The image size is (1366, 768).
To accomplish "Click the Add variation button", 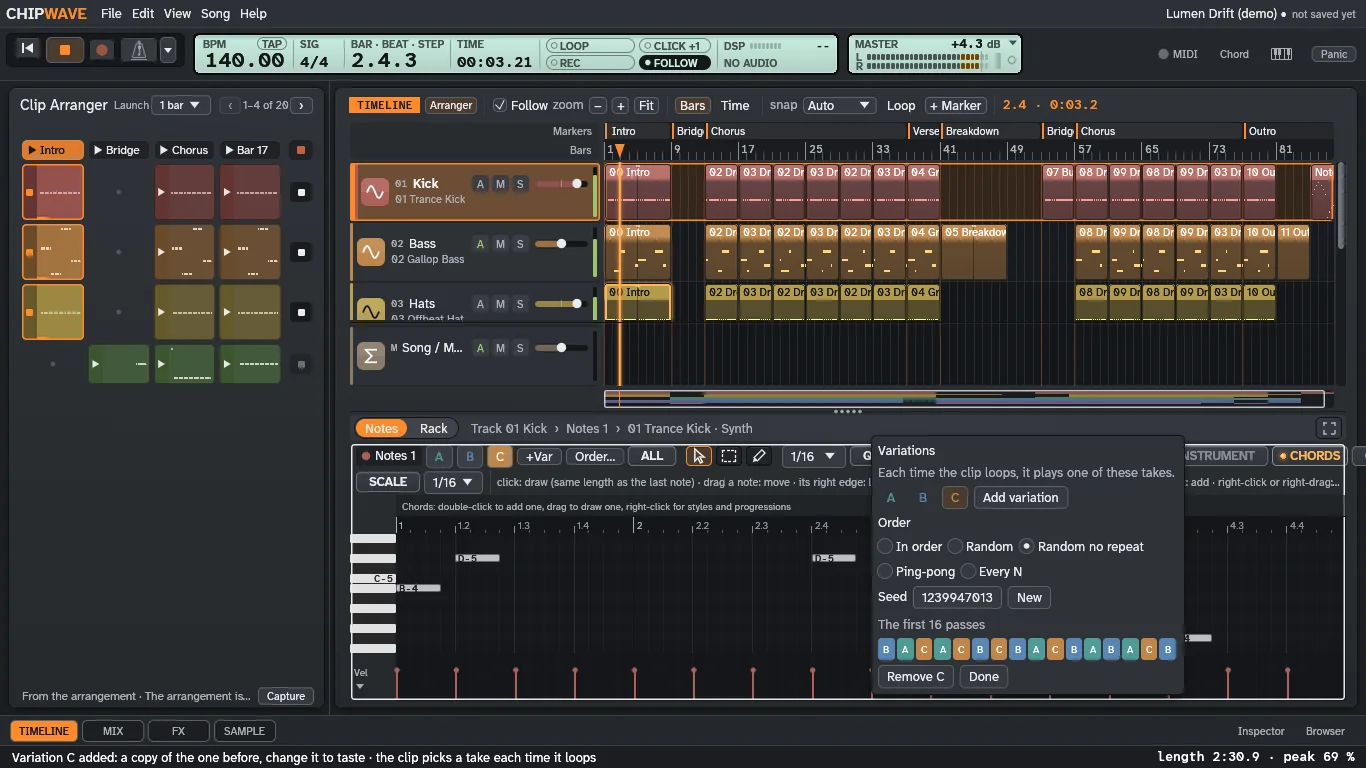I will [x=1020, y=497].
